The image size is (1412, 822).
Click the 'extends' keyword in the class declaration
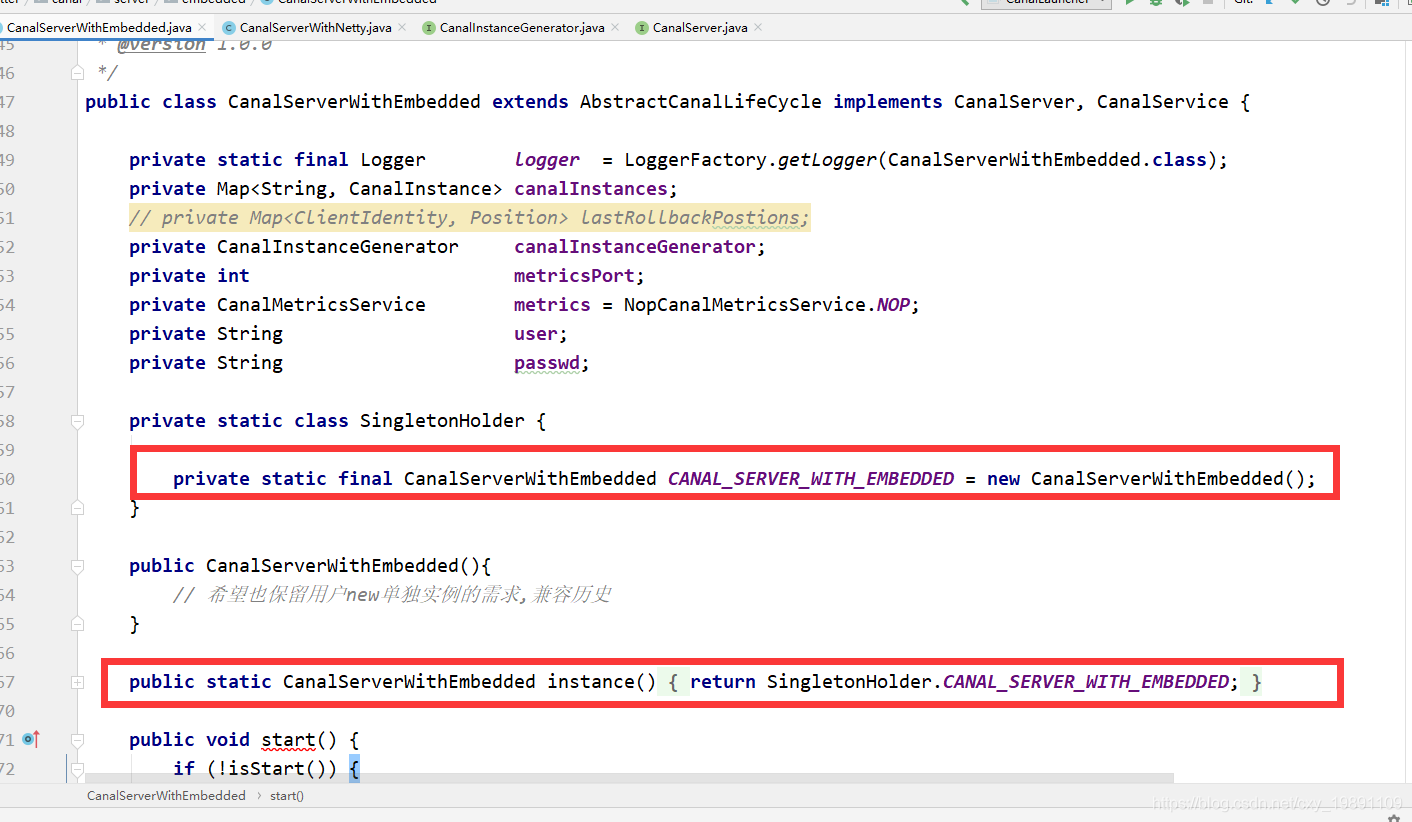[x=530, y=102]
